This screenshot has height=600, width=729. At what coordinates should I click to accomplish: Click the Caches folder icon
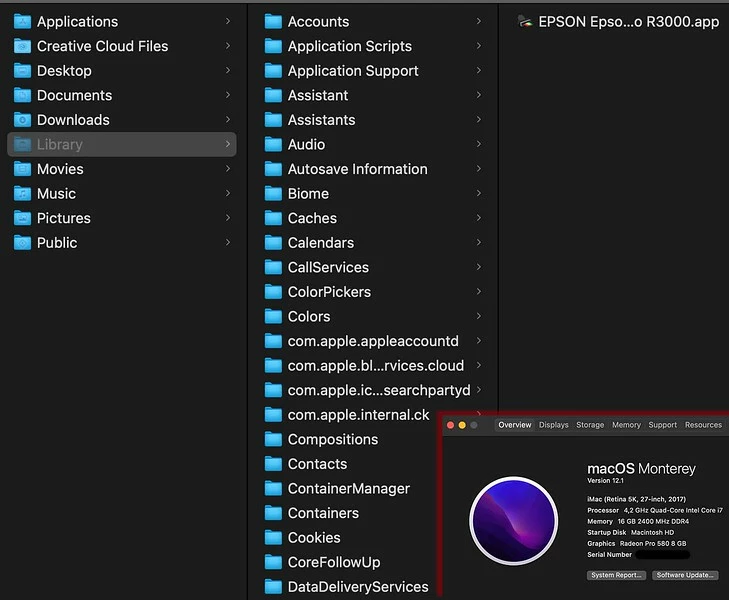[x=273, y=218]
